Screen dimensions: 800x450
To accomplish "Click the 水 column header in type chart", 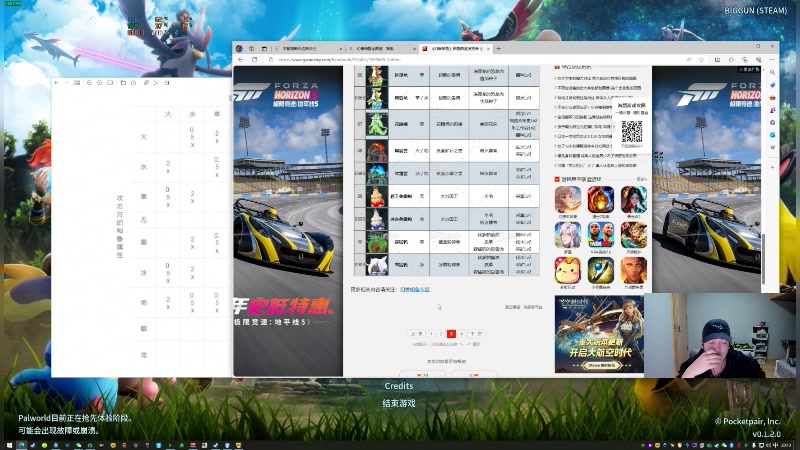I will click(x=192, y=114).
